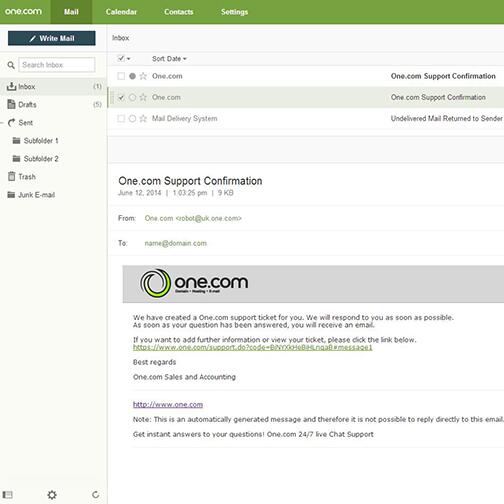Click the Trash bin icon

[12, 176]
